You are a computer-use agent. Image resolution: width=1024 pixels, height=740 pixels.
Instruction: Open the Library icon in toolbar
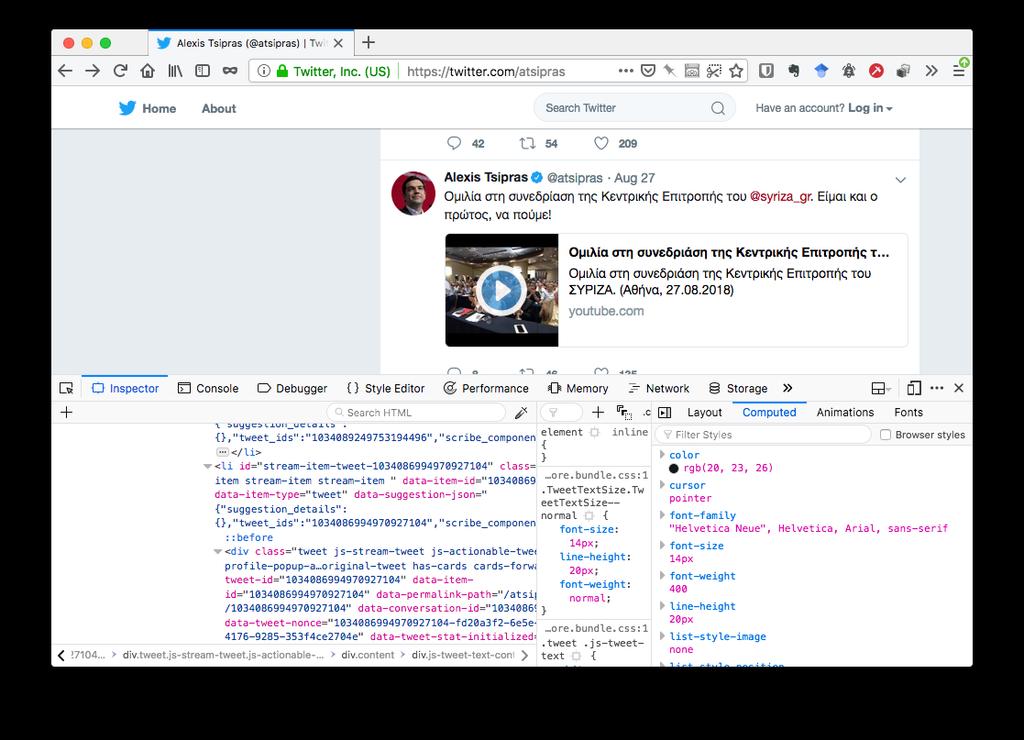(175, 71)
